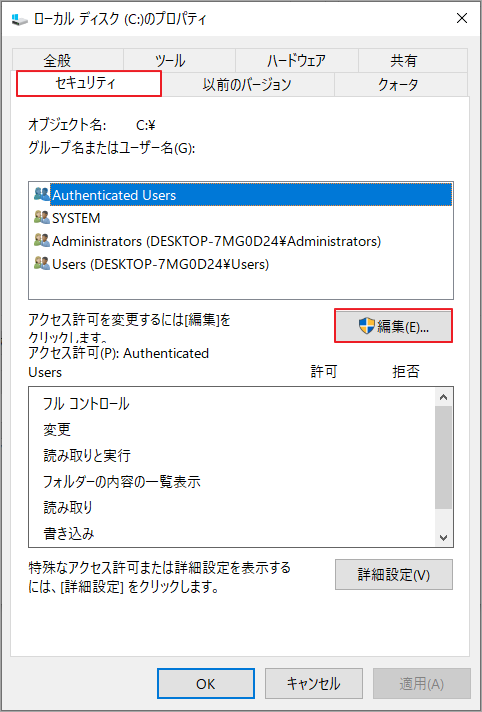Click the 読み取りと実行 permission row
This screenshot has height=712, width=482.
coord(232,455)
